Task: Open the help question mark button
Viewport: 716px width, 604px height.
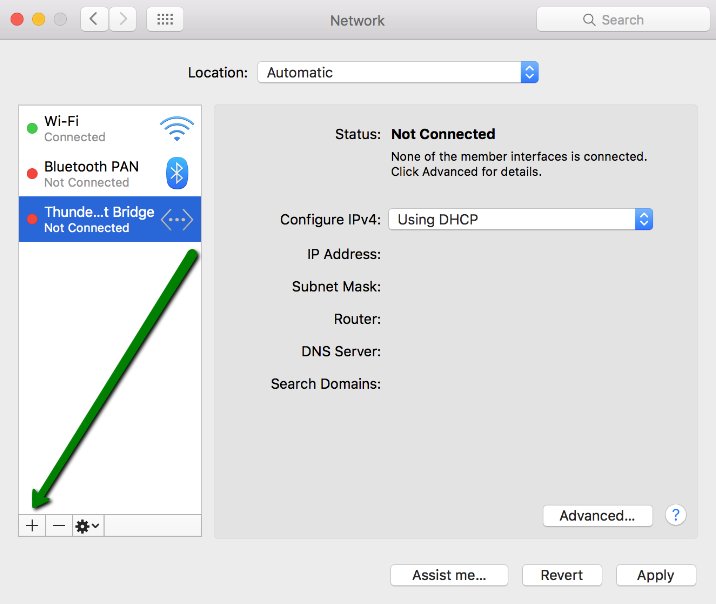Action: coord(676,515)
